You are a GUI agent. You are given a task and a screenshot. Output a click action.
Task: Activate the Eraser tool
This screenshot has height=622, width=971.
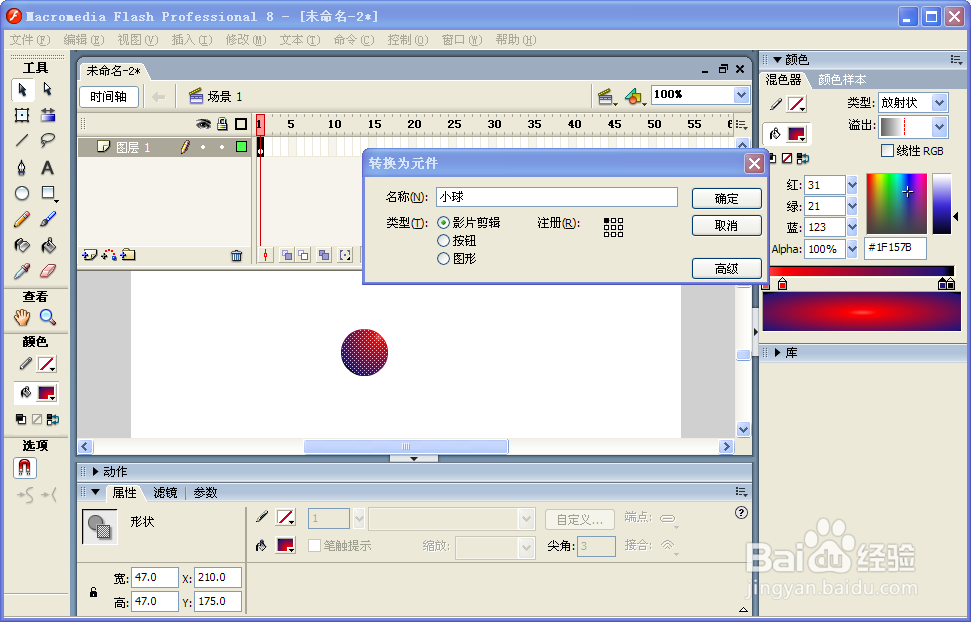pos(48,270)
